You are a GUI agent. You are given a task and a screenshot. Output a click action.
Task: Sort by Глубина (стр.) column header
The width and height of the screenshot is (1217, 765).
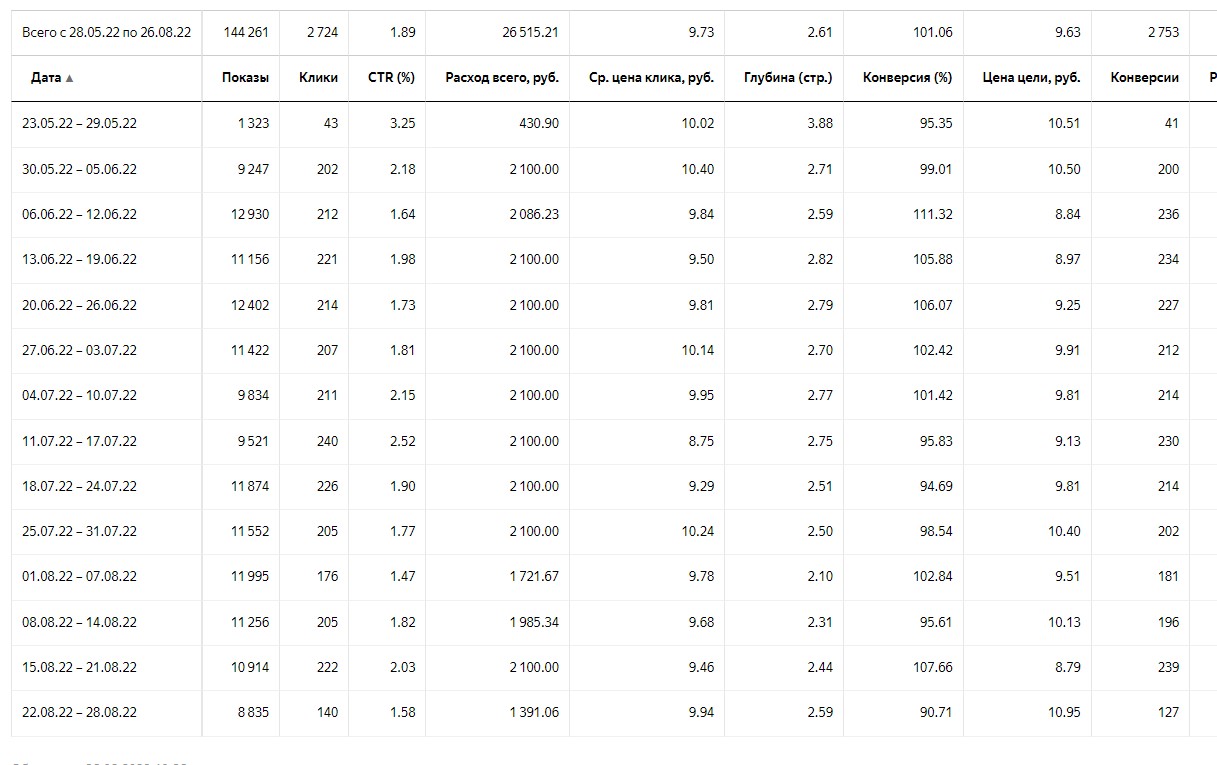788,78
